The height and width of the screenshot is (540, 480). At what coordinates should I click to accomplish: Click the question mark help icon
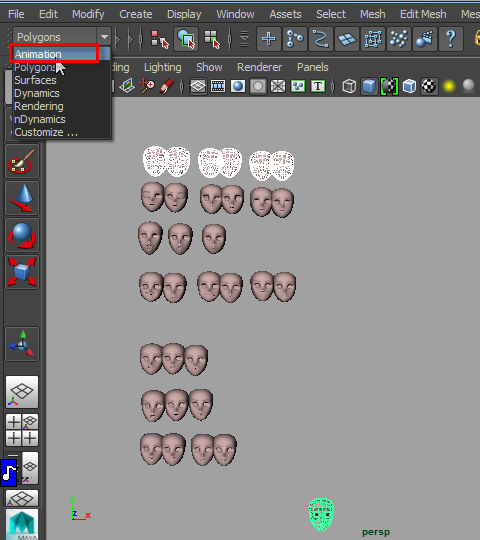pyautogui.click(x=451, y=39)
